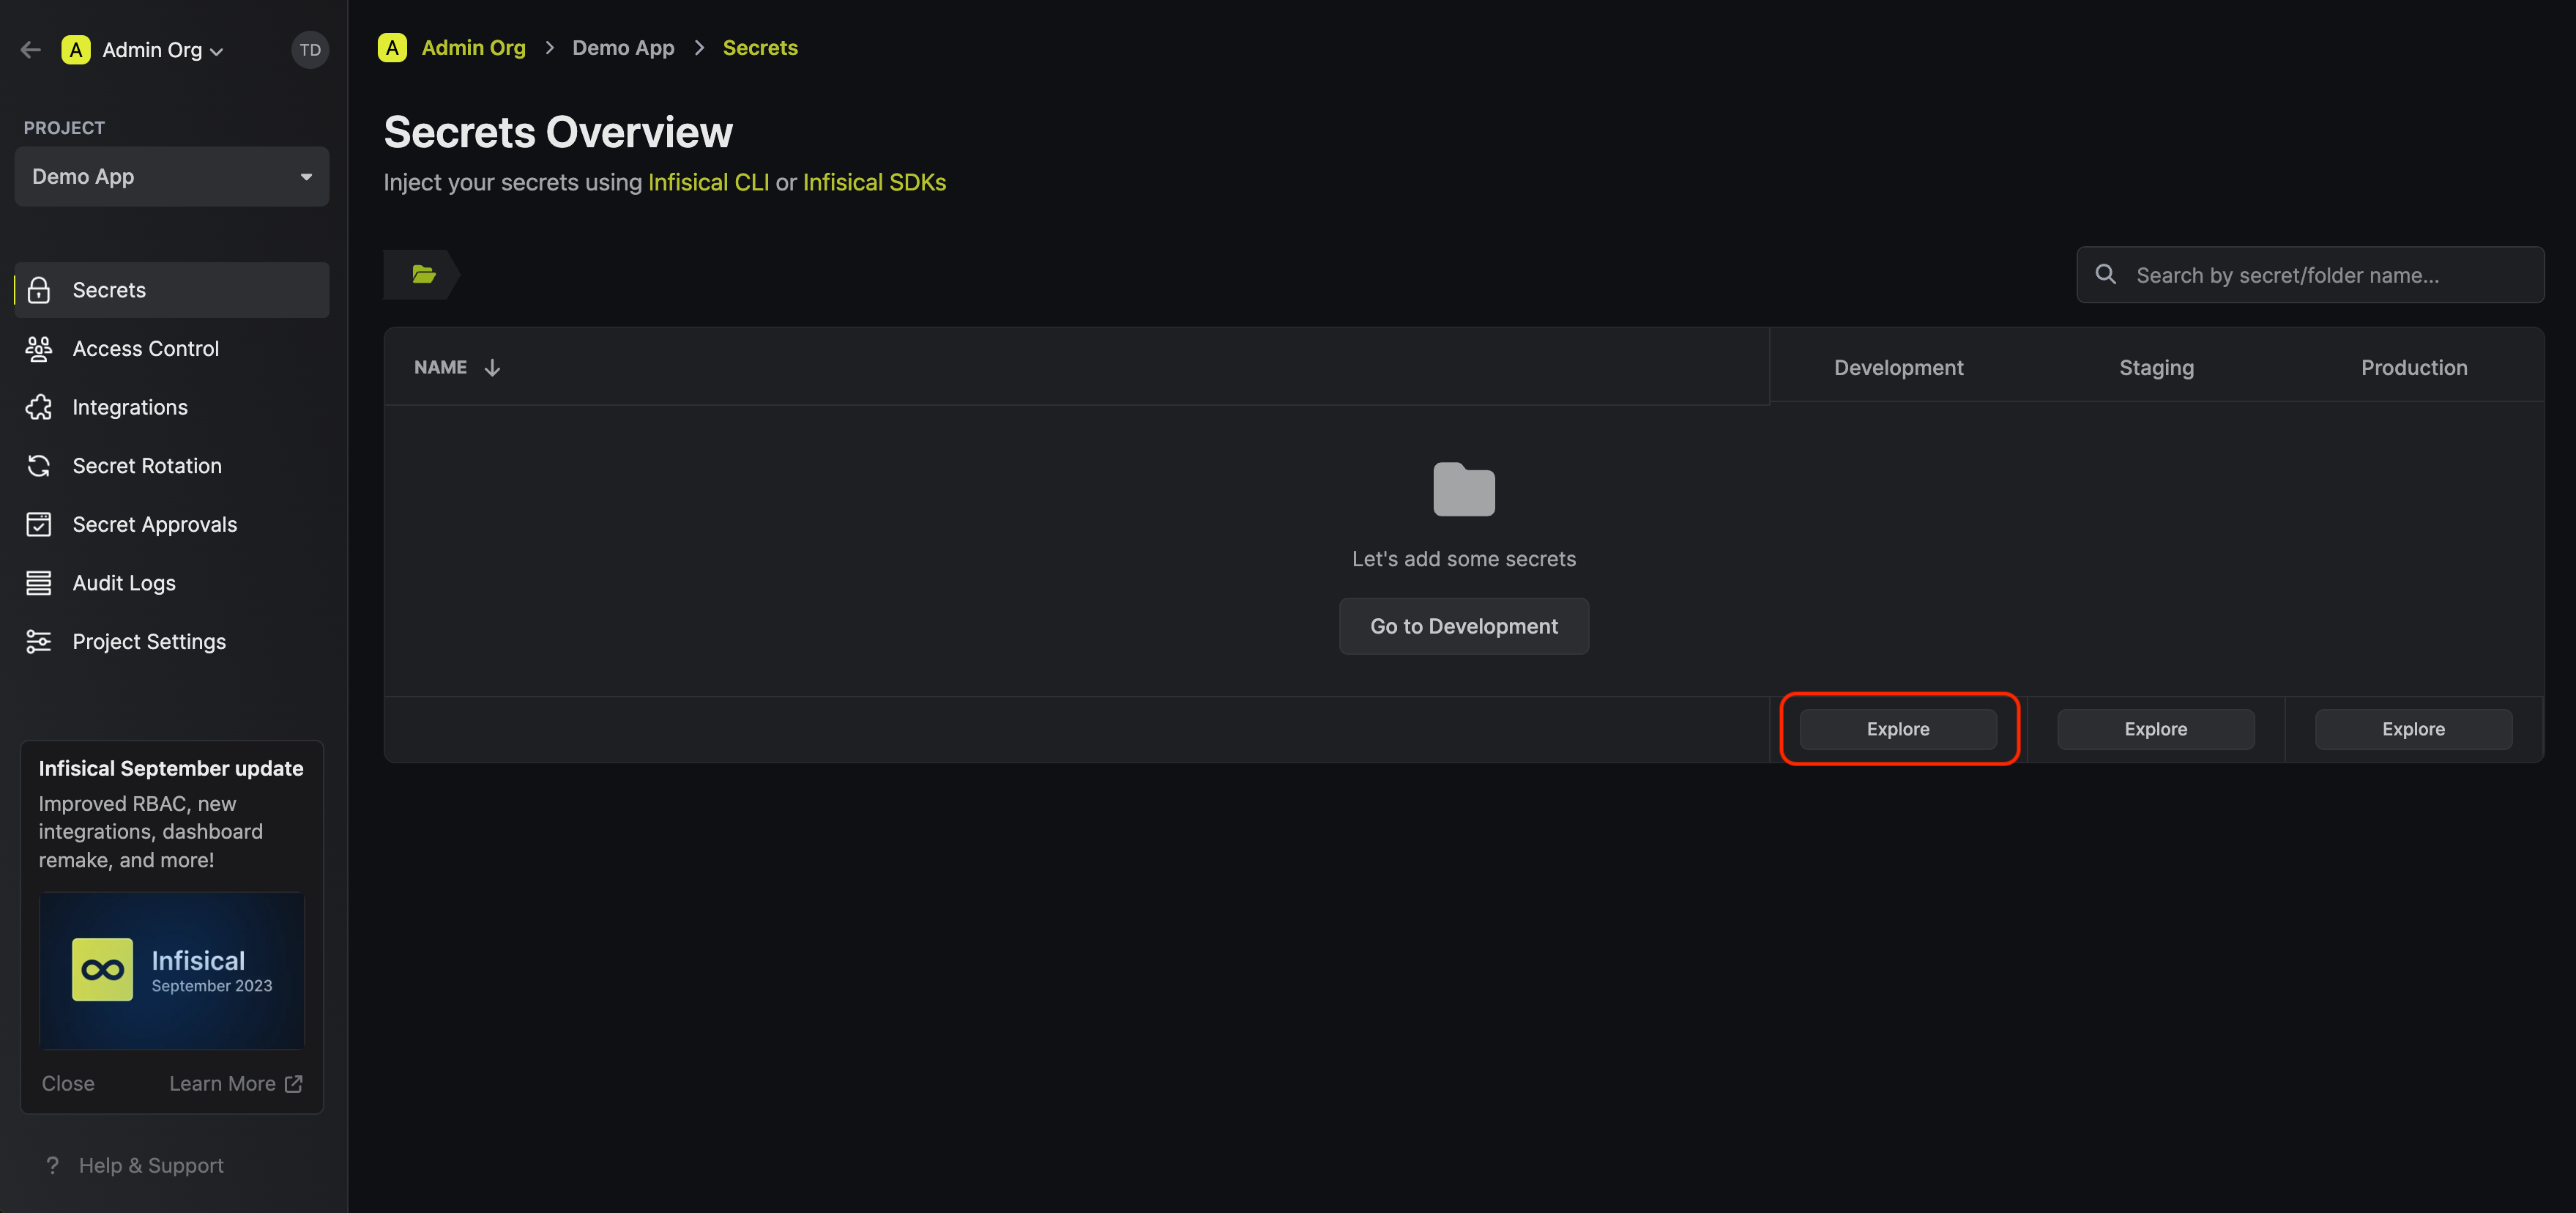The height and width of the screenshot is (1213, 2576).
Task: Click the open folder breadcrumb icon
Action: click(424, 274)
